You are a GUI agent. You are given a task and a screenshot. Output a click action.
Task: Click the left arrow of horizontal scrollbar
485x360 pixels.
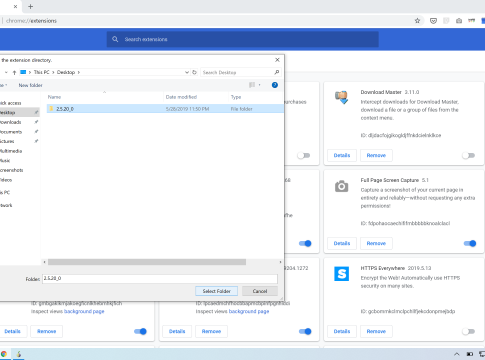pos(44,262)
